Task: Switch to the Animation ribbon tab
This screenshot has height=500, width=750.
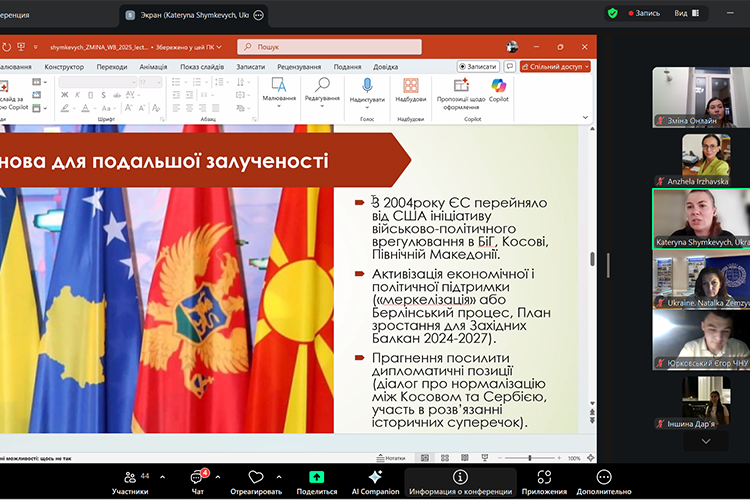Action: coord(153,67)
